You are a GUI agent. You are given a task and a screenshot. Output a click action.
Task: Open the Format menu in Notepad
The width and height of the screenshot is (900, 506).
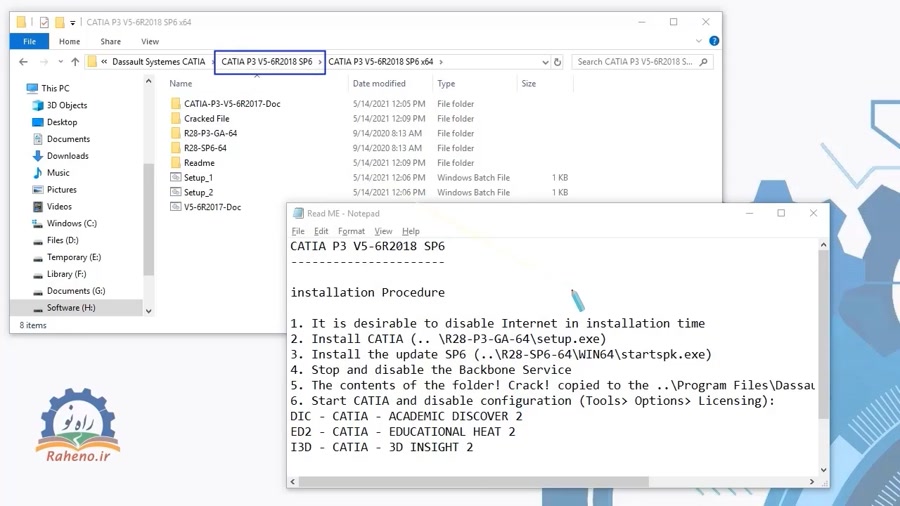click(351, 231)
